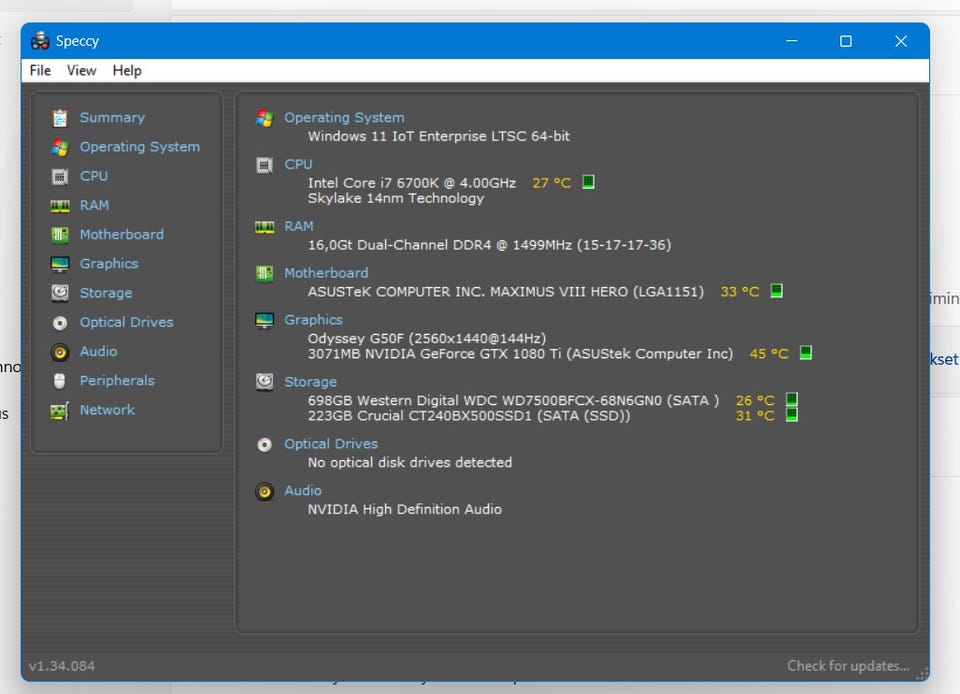Click the Speccy app icon in title bar
960x694 pixels.
(x=40, y=41)
